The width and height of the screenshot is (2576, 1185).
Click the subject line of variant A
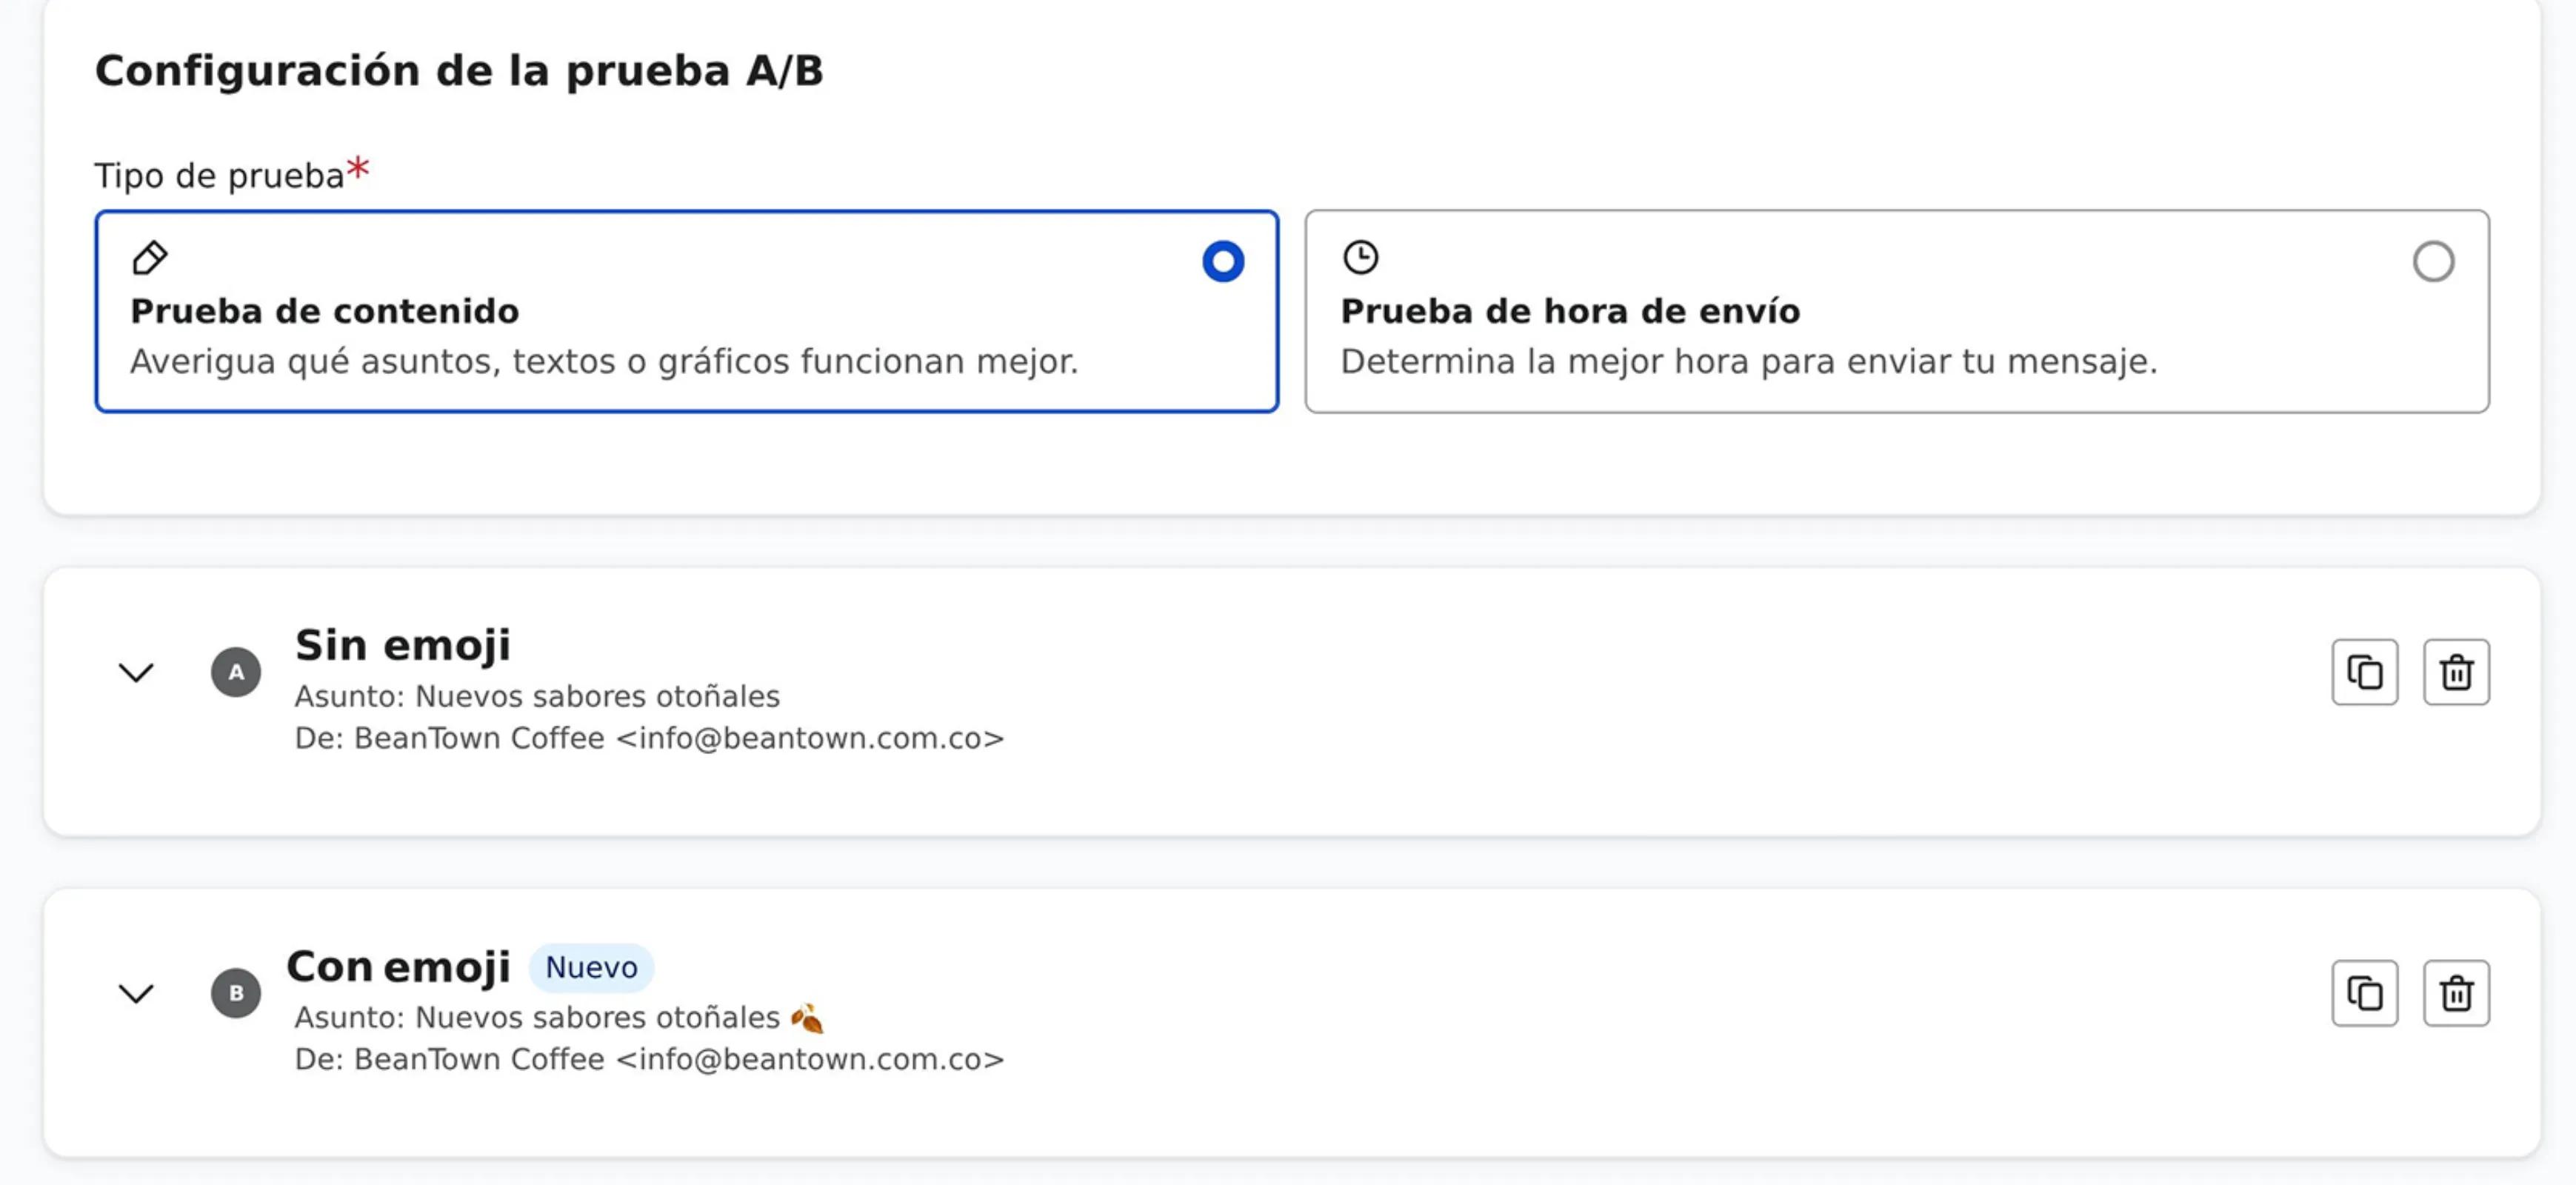coord(537,696)
